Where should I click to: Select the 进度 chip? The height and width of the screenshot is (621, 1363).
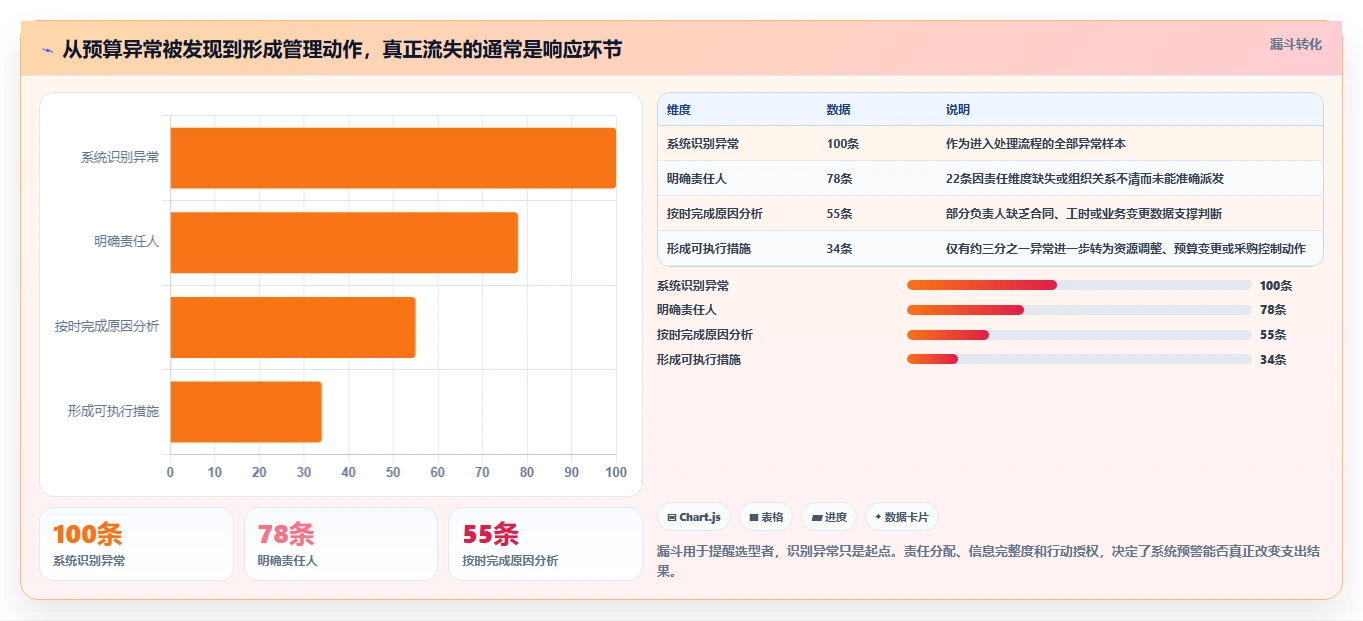point(829,517)
